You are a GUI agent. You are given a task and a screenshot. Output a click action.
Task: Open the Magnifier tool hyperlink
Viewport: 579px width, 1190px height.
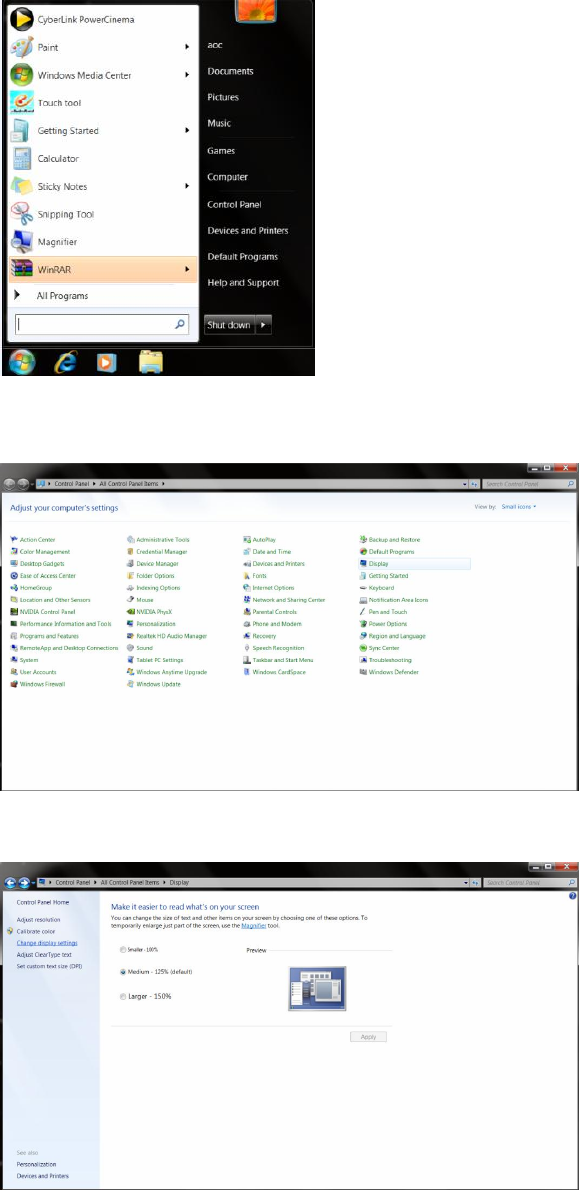click(x=253, y=926)
